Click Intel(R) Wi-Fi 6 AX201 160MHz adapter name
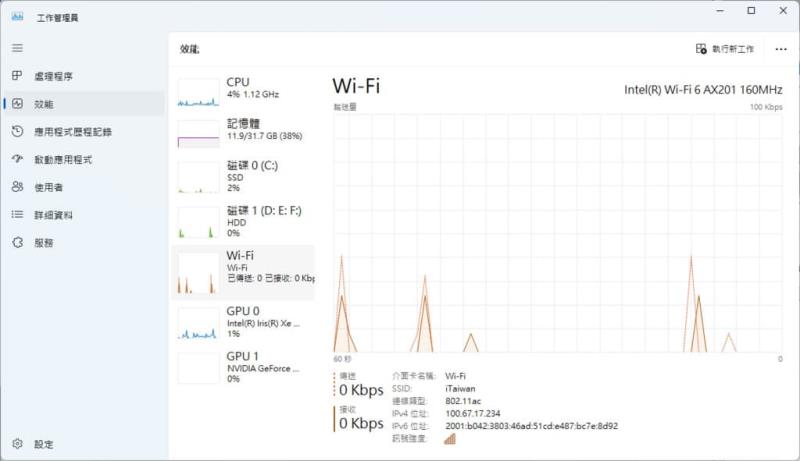800x461 pixels. coord(703,90)
